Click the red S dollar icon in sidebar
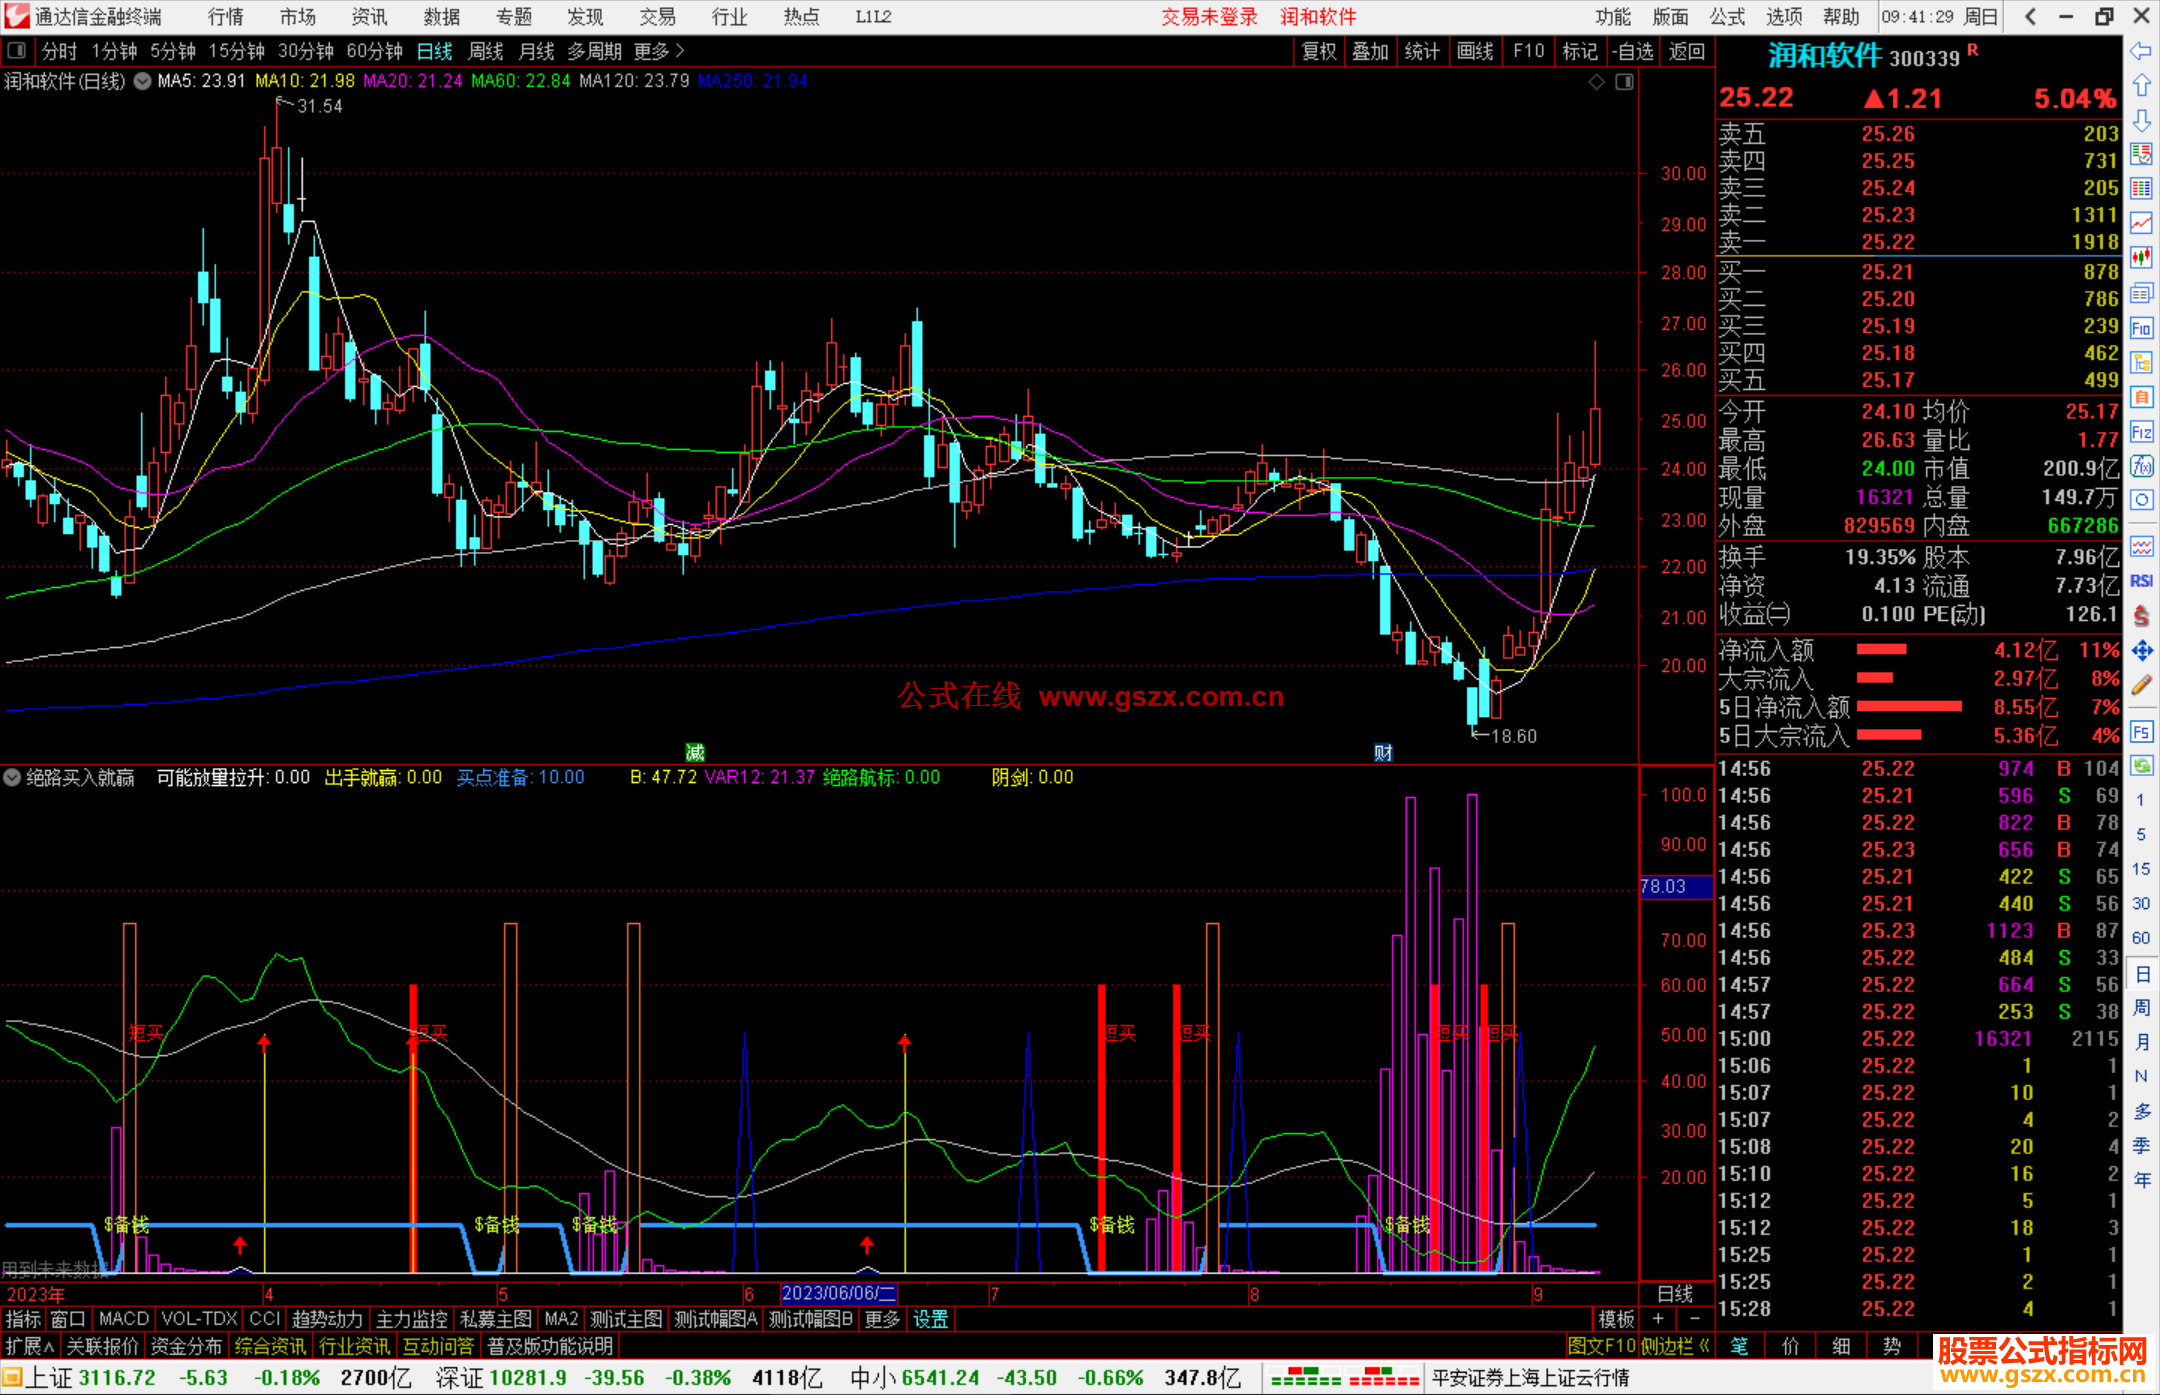This screenshot has height=1395, width=2160. [2141, 616]
